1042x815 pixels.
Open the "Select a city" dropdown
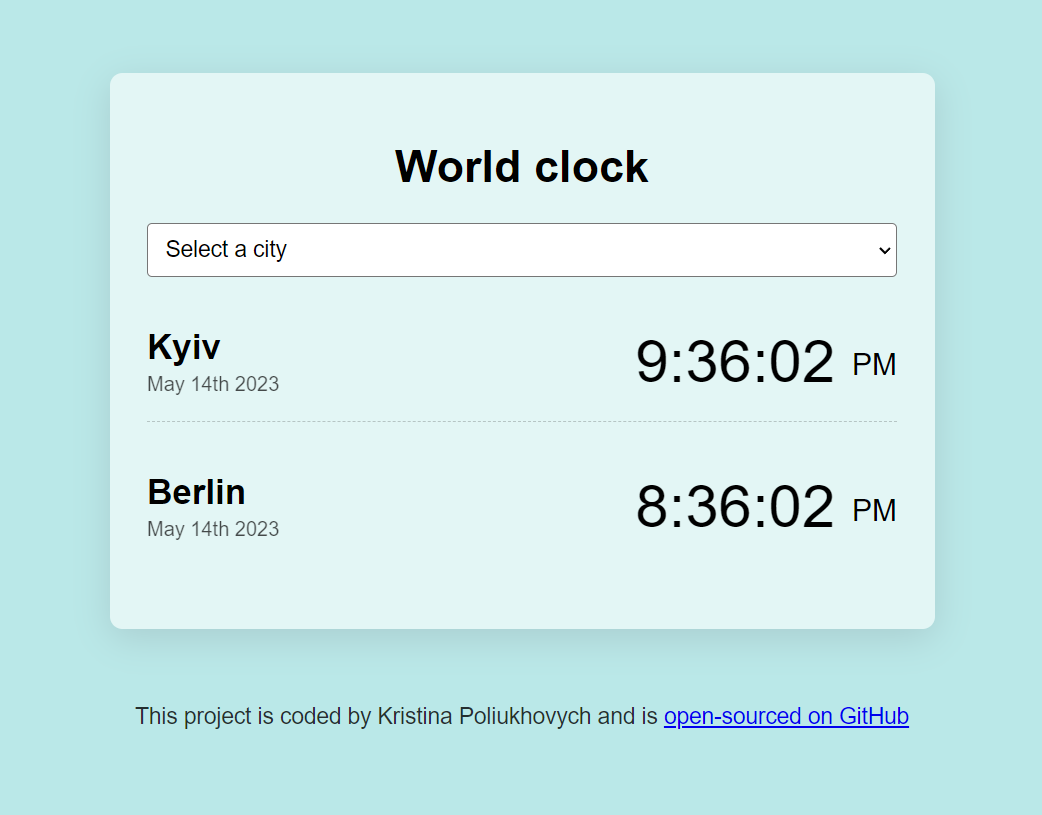520,250
